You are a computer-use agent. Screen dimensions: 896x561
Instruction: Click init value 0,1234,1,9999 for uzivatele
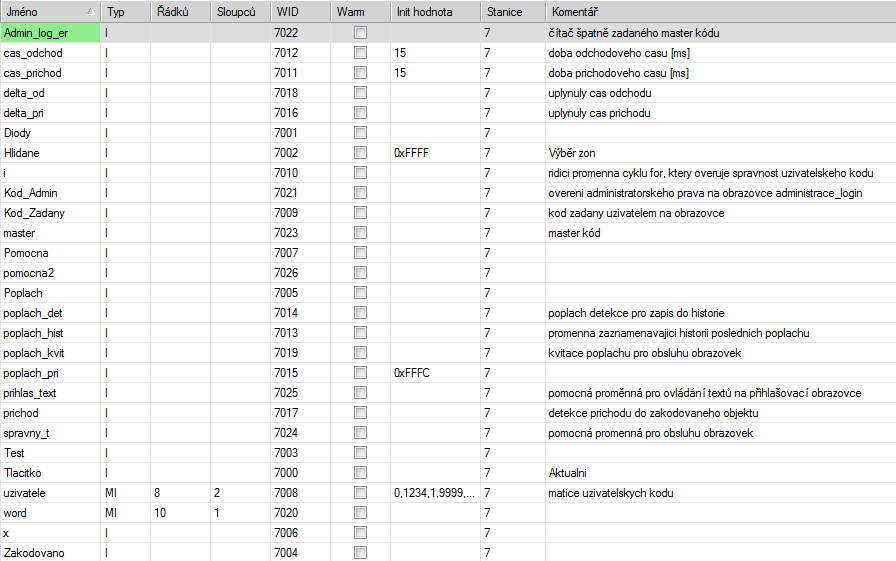[x=434, y=493]
